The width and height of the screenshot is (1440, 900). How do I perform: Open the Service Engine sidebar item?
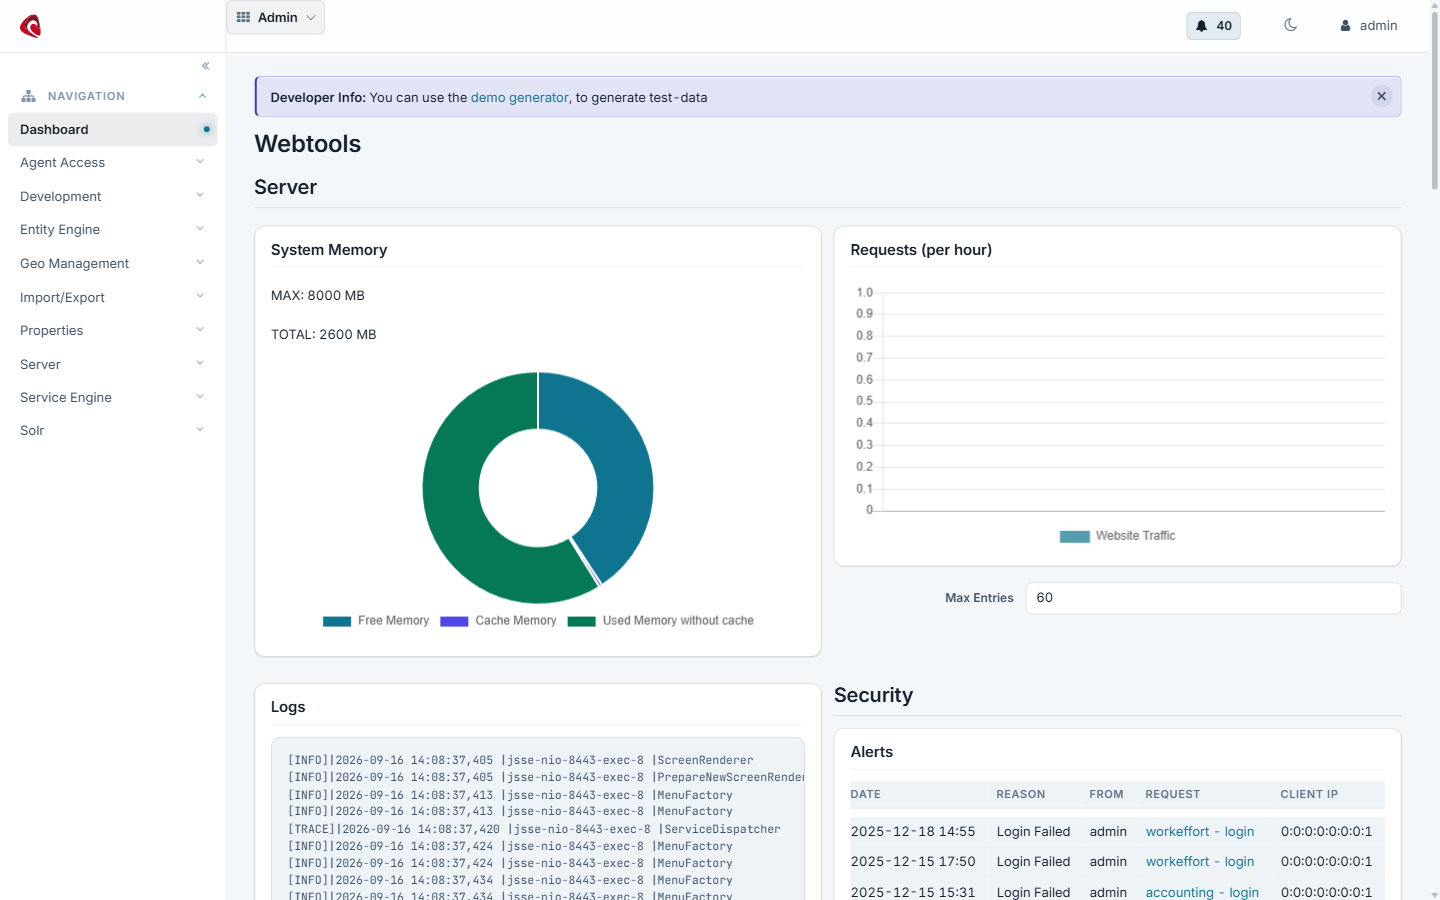(112, 397)
